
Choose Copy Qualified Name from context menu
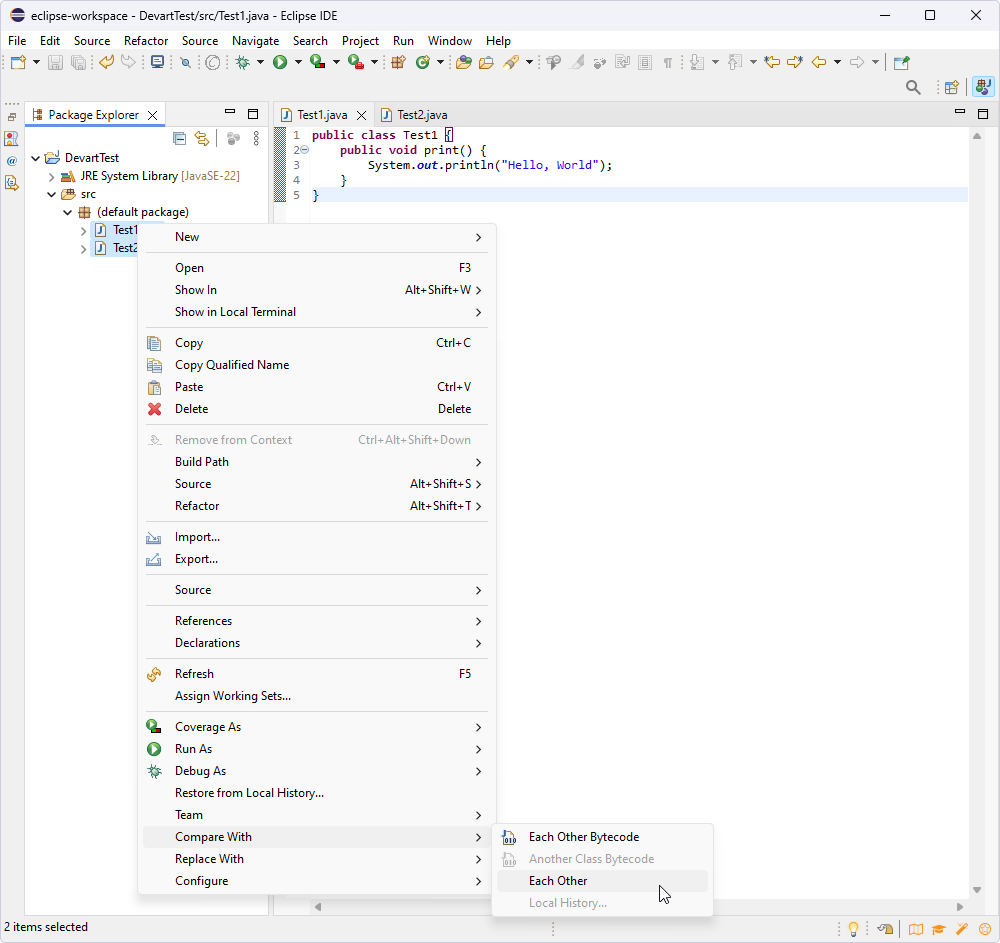(316, 365)
